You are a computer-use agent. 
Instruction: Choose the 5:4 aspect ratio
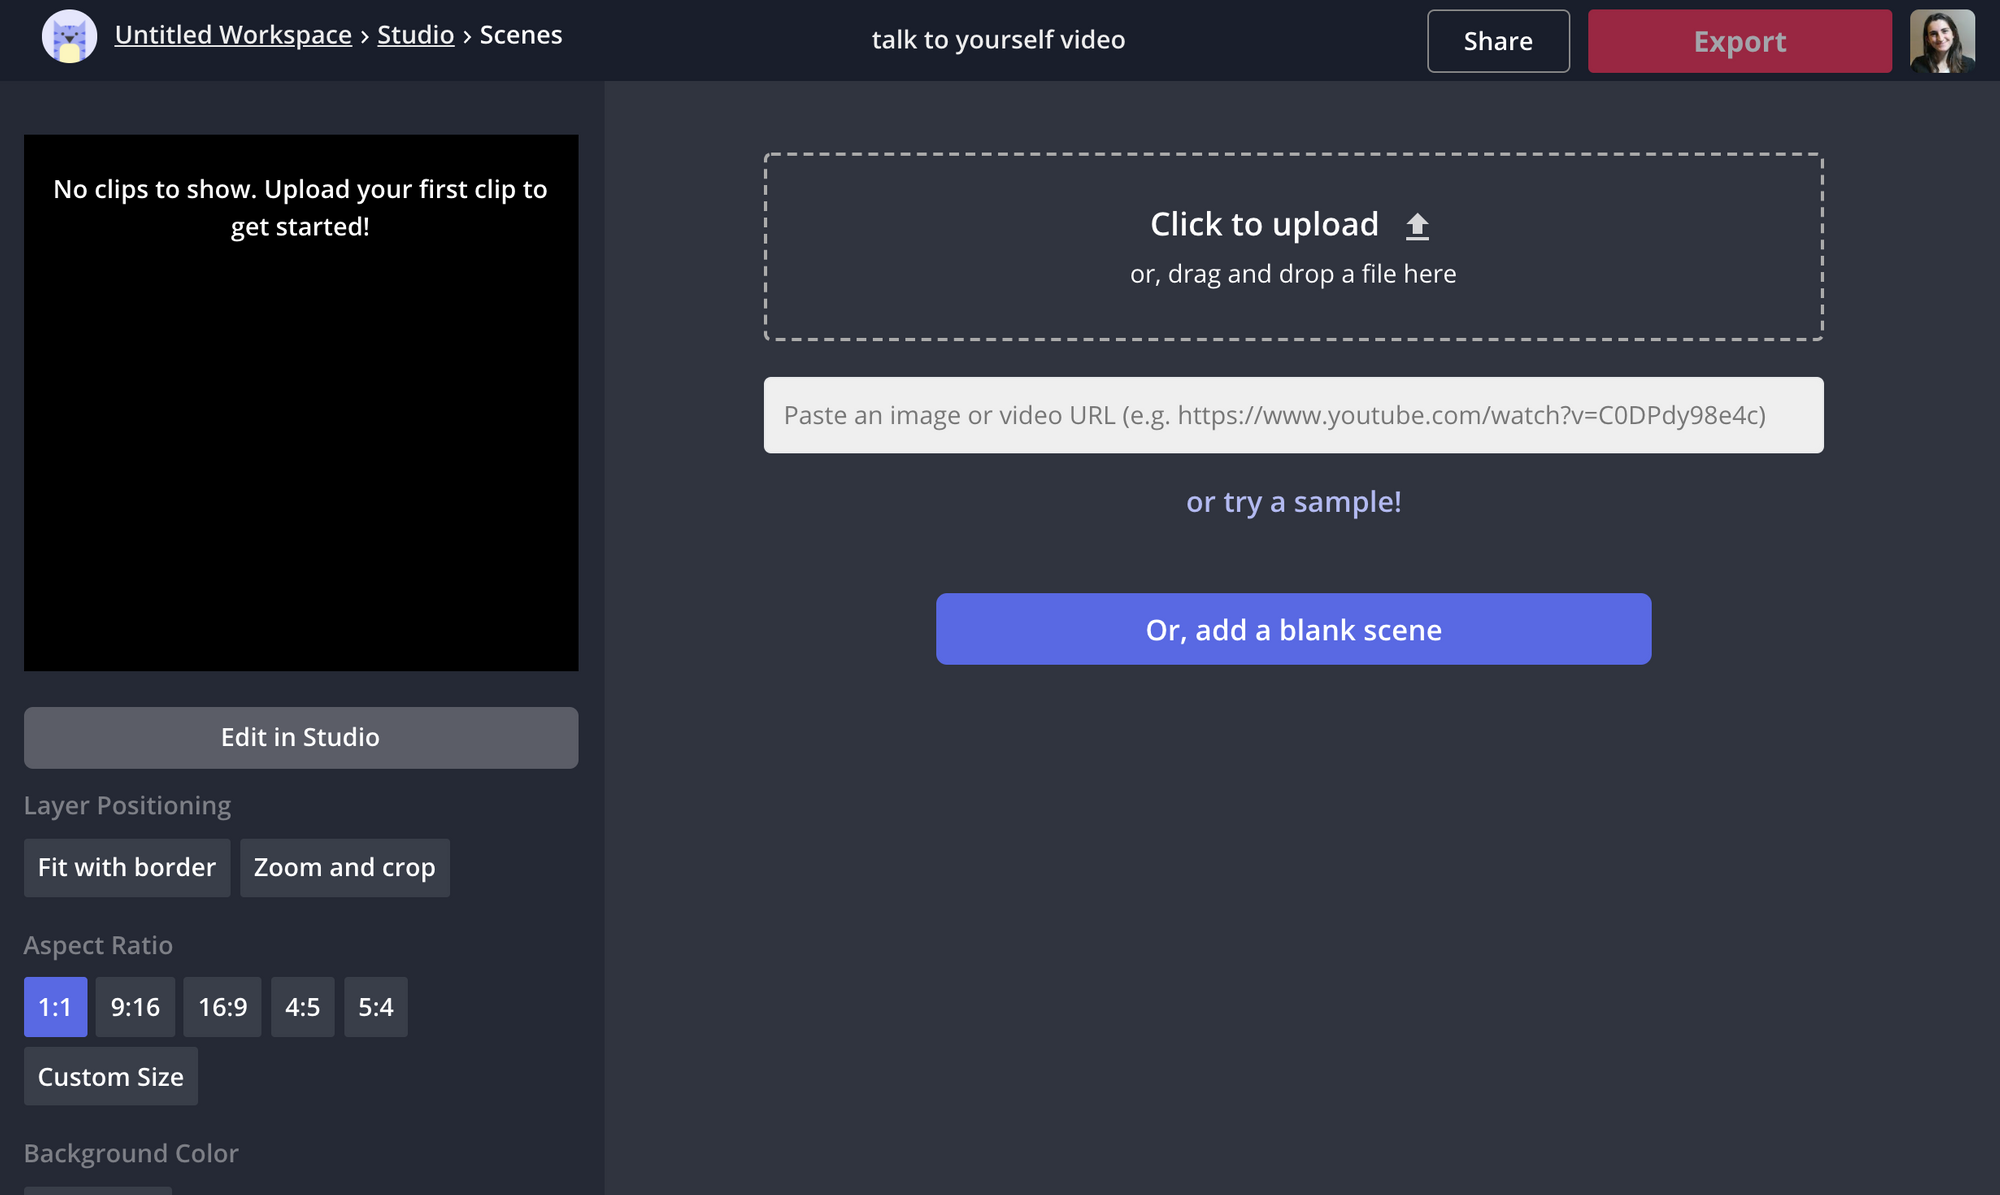pos(375,1007)
